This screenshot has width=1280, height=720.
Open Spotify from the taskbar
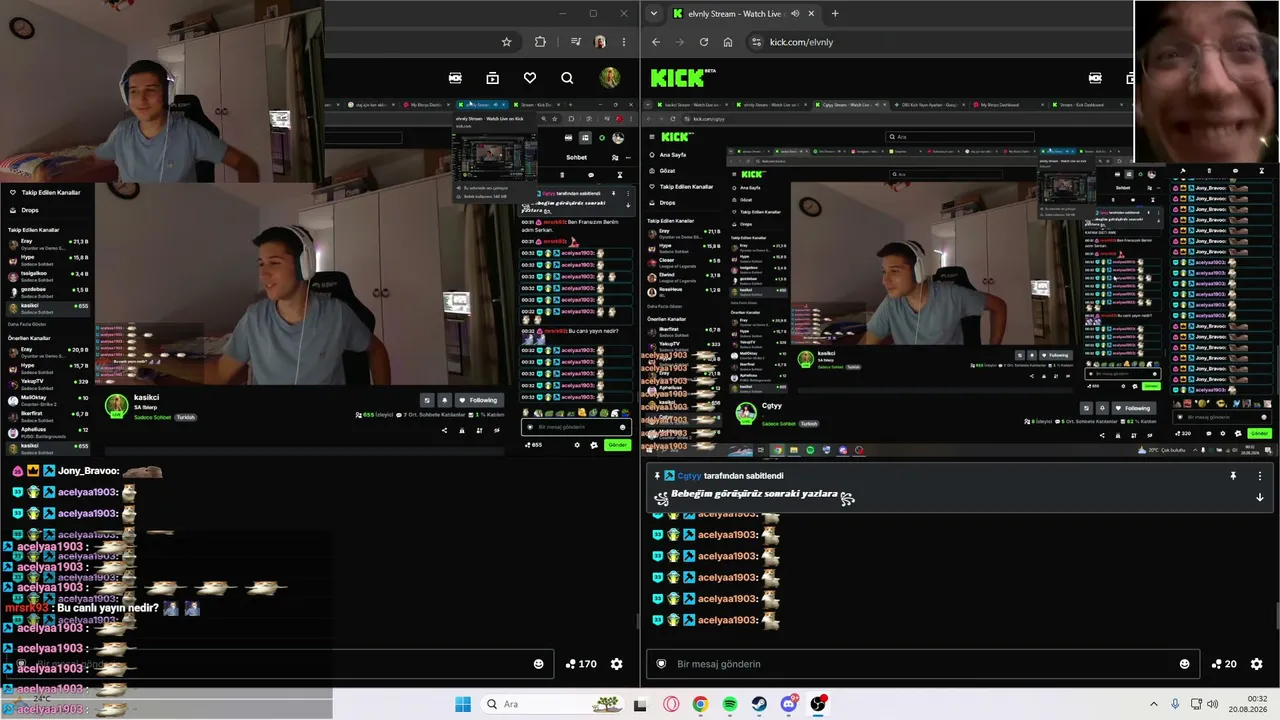(x=730, y=704)
